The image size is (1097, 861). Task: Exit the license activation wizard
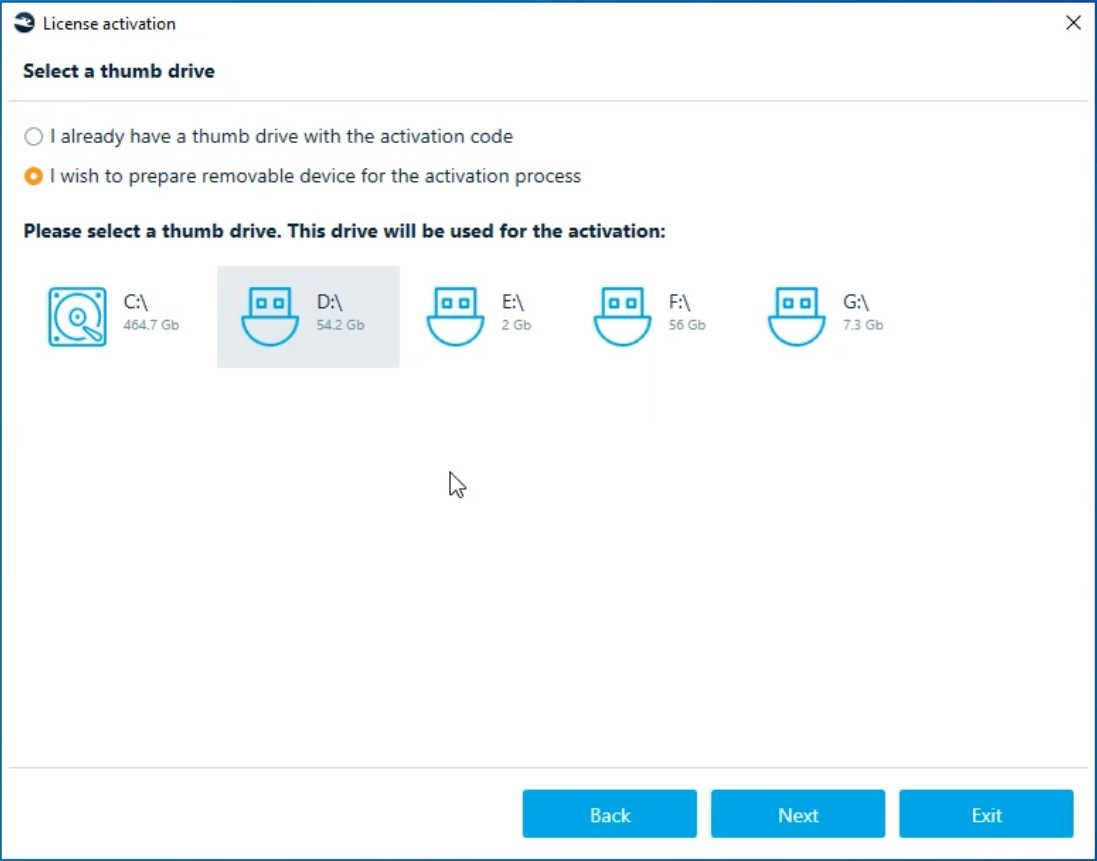986,814
